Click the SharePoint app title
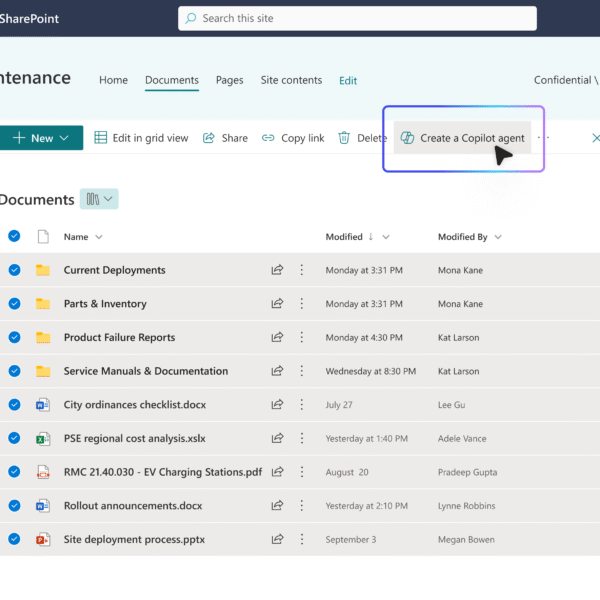Viewport: 600px width, 600px height. pos(29,18)
